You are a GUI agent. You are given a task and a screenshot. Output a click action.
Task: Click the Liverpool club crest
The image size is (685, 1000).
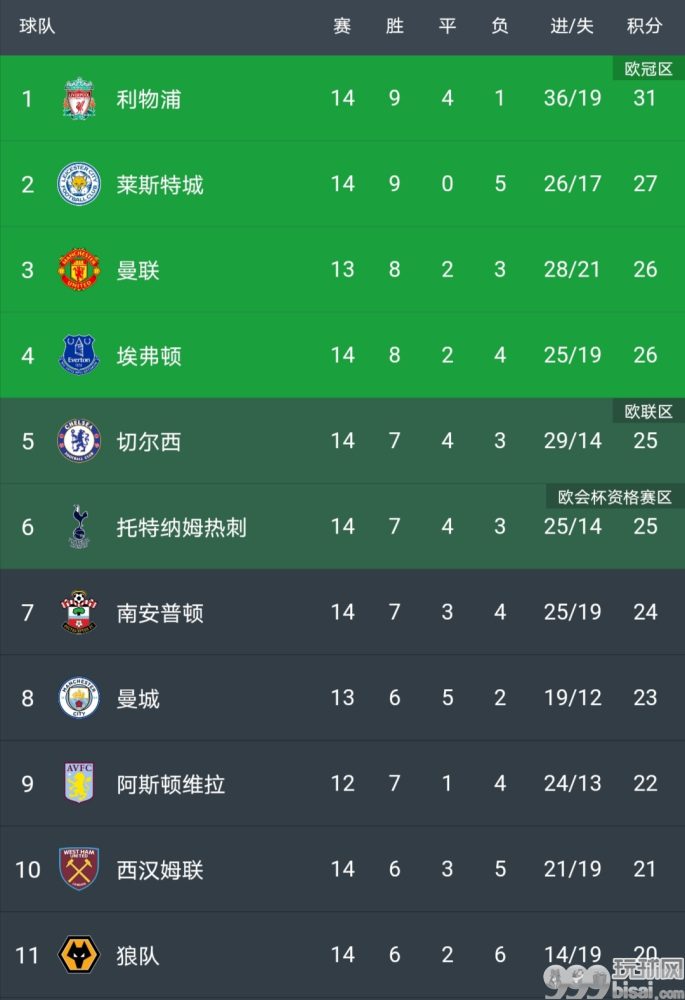pos(79,99)
